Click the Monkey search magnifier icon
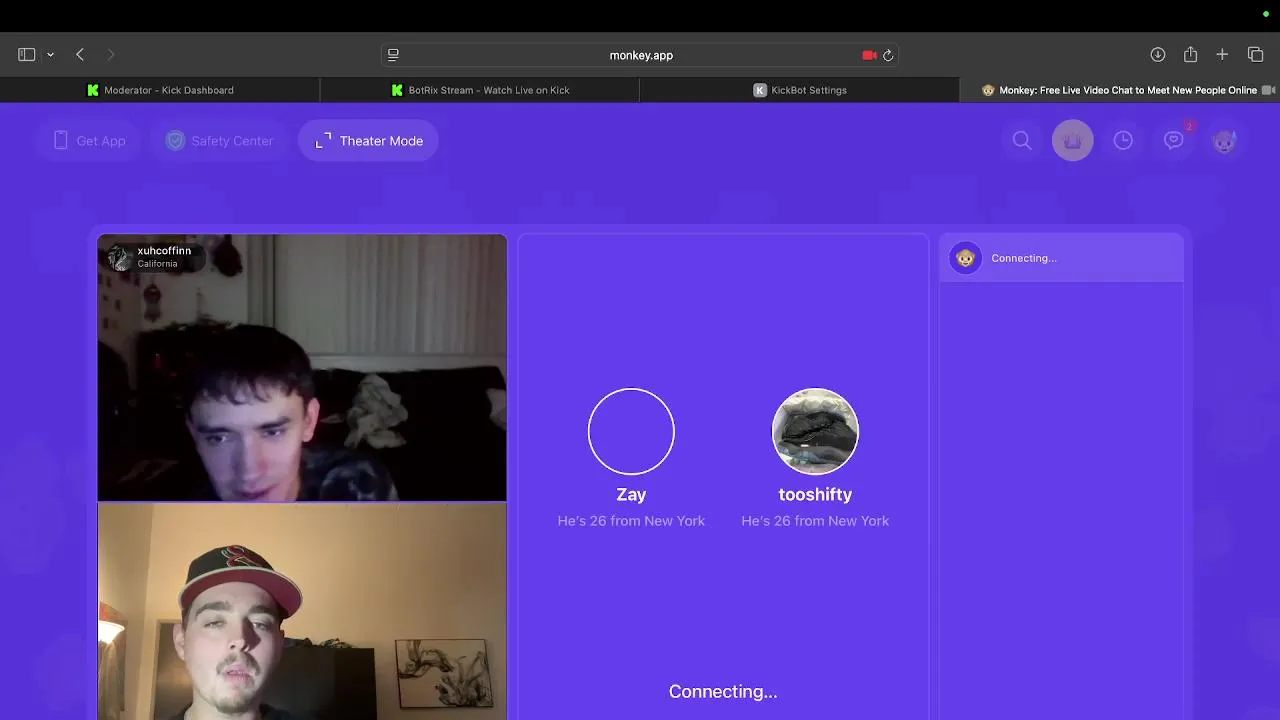 [1022, 141]
